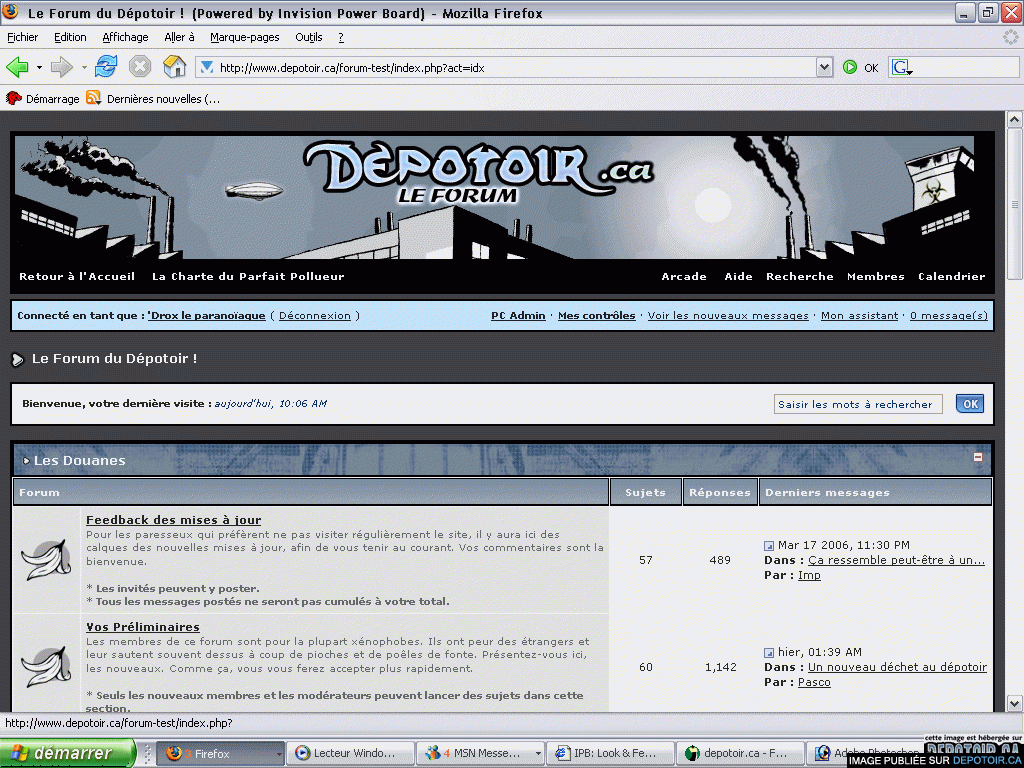Open the PC Admin panel link
This screenshot has width=1024, height=768.
point(518,315)
